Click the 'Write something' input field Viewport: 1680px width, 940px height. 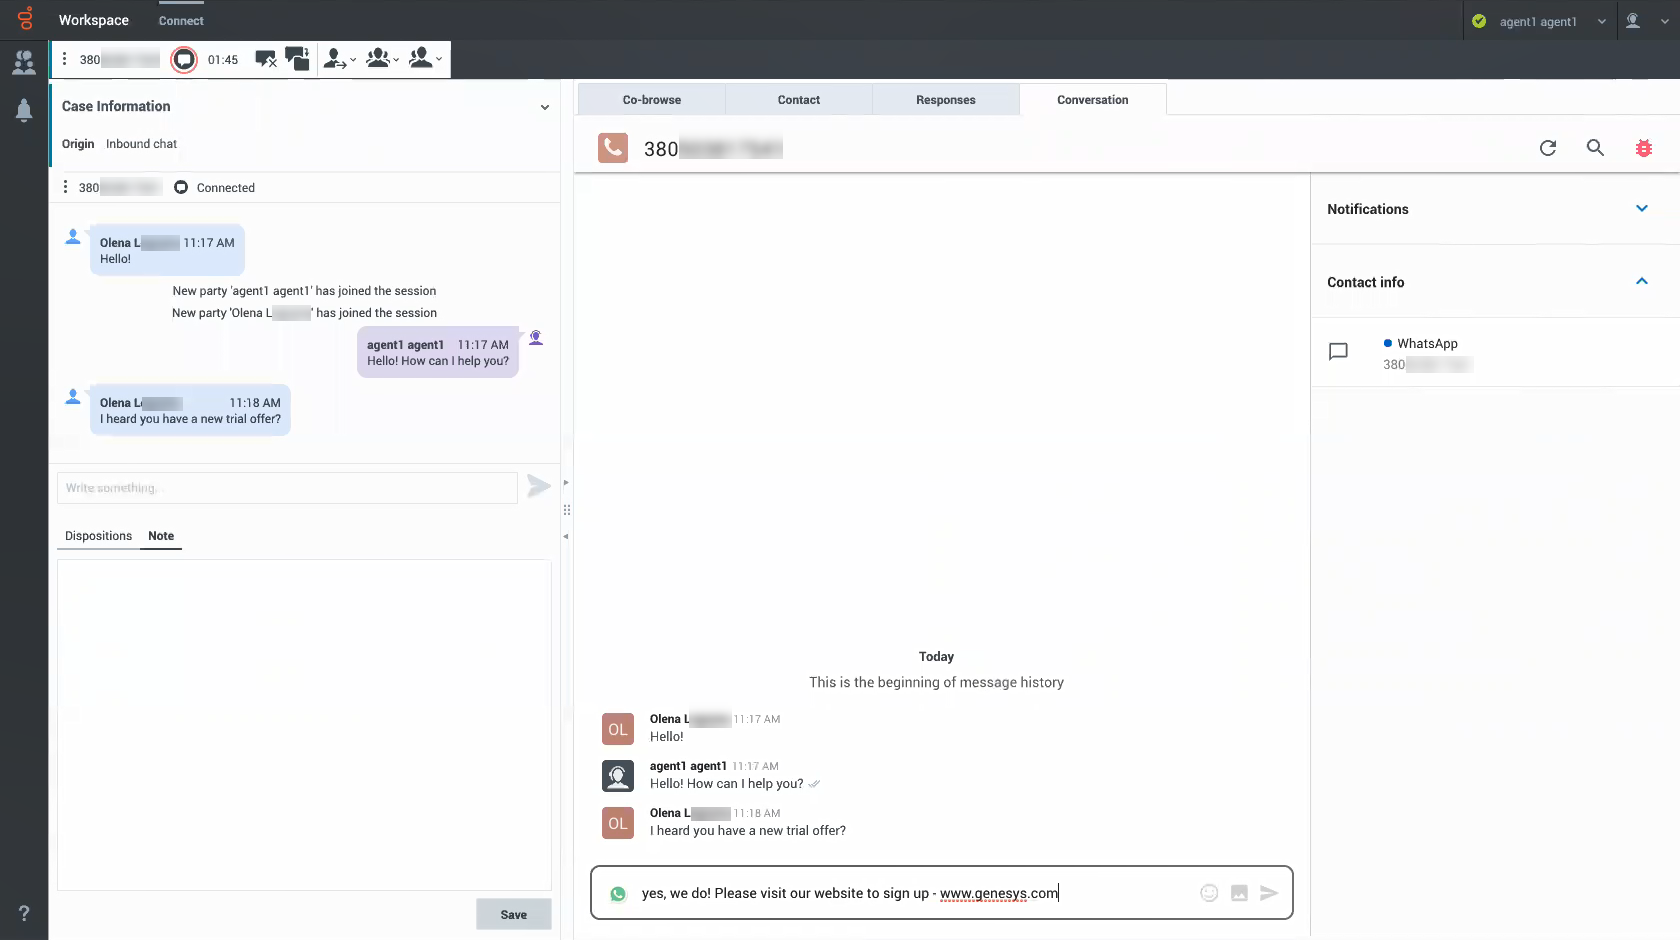pos(287,488)
